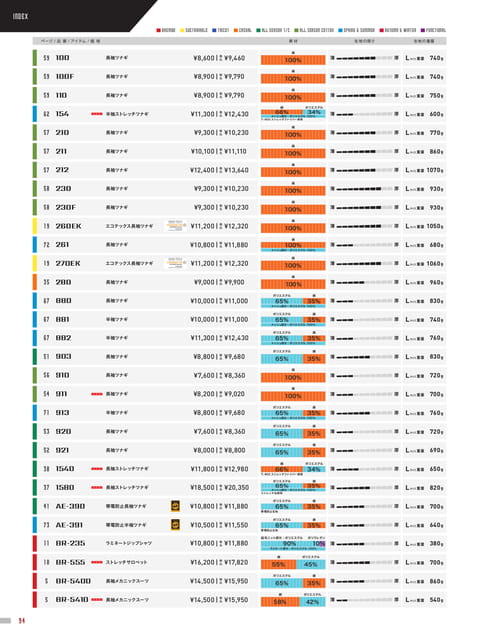
Task: Select item number 1540 in the list
Action: pyautogui.click(x=65, y=469)
